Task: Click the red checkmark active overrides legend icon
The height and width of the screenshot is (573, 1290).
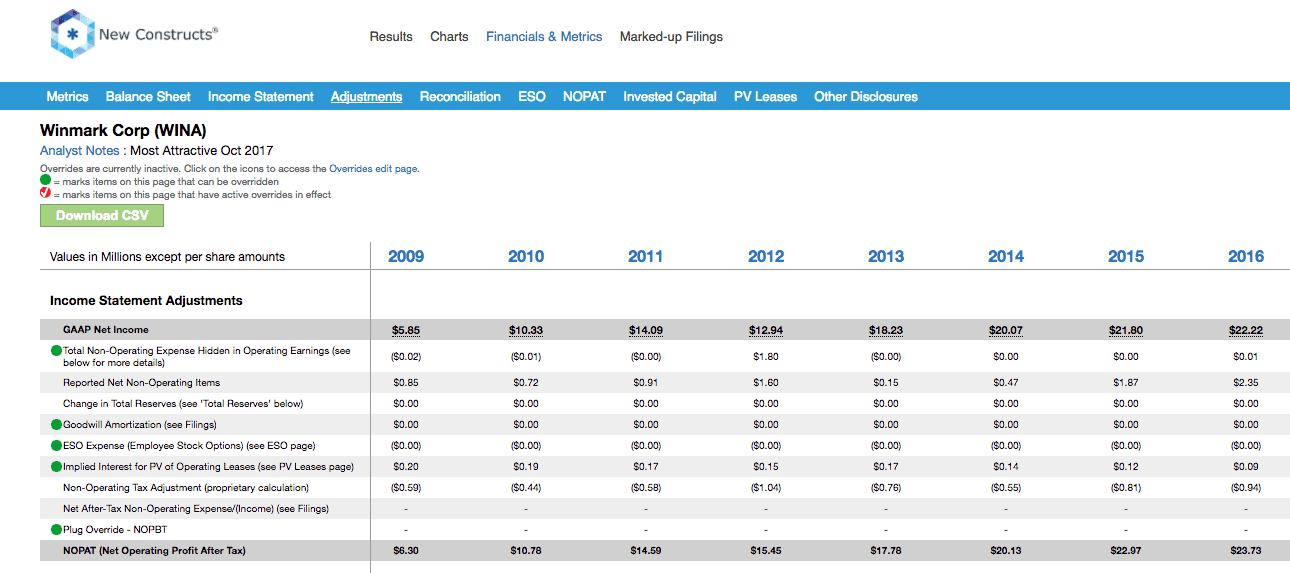Action: coord(45,194)
